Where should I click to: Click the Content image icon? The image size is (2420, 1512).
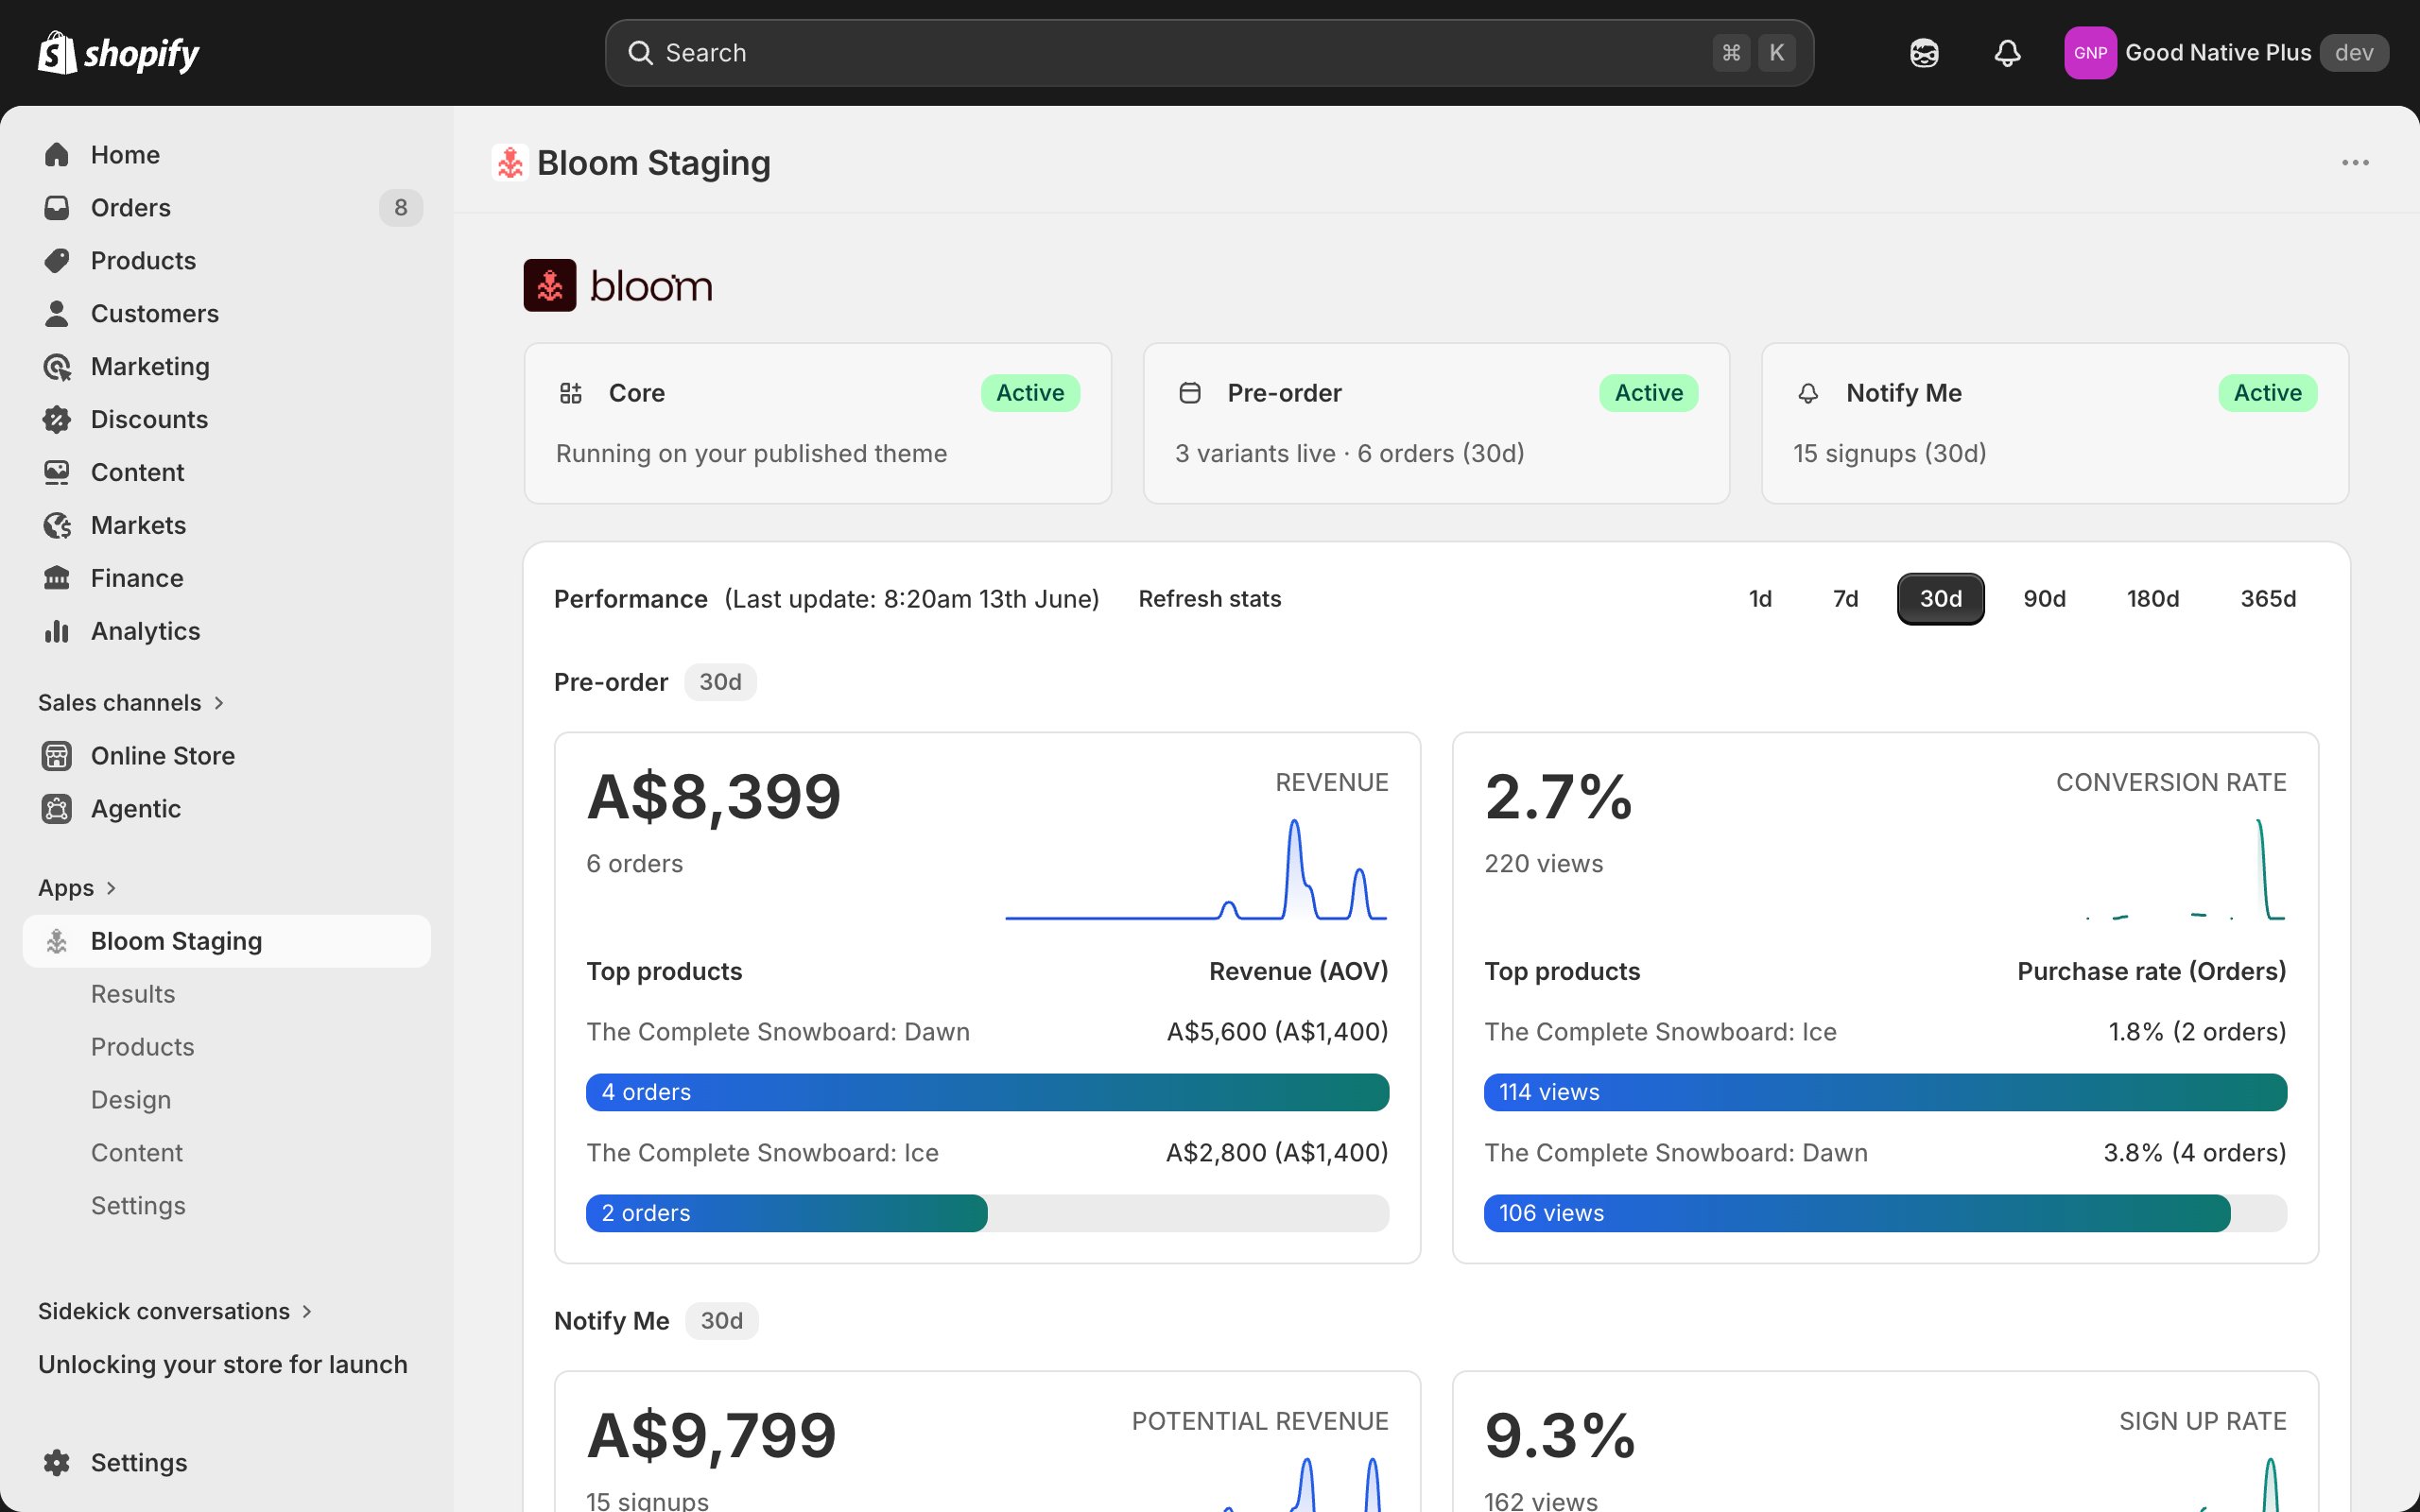57,473
